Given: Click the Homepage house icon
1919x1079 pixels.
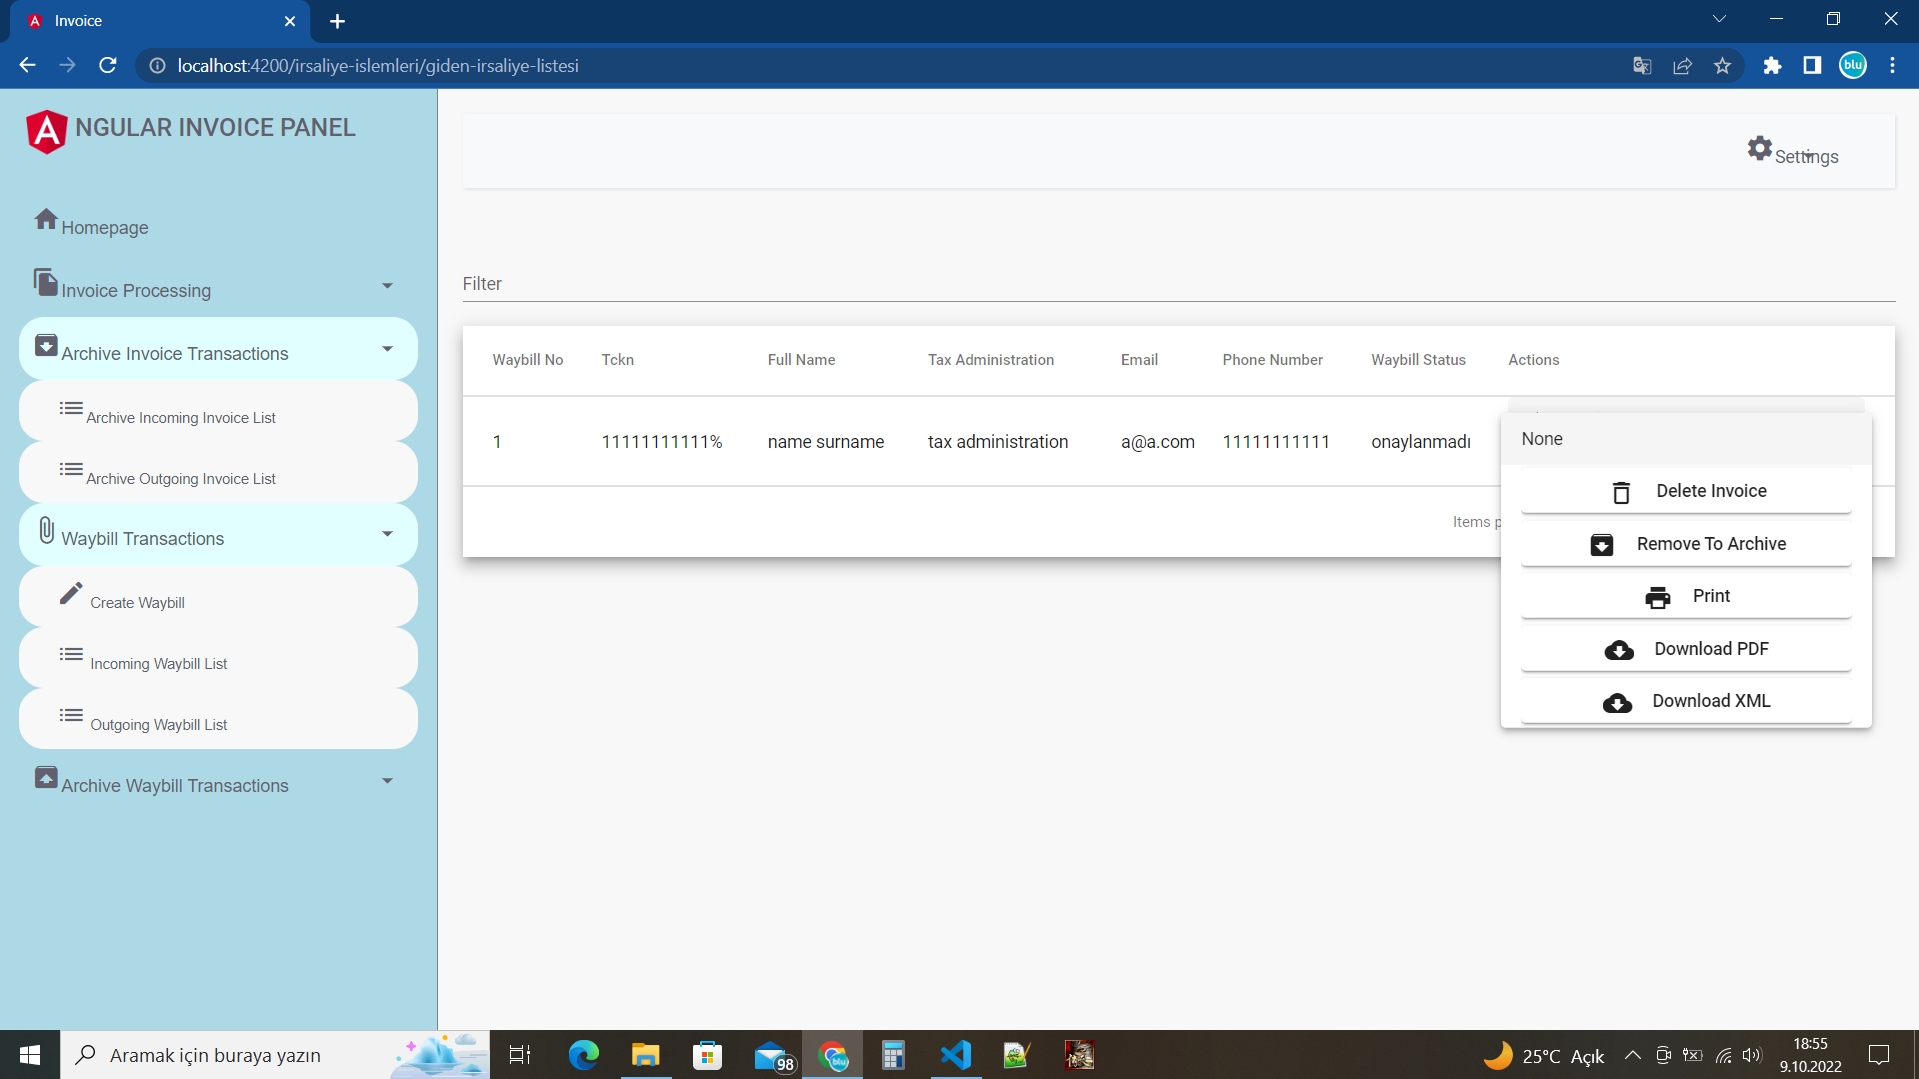Looking at the screenshot, I should 46,219.
